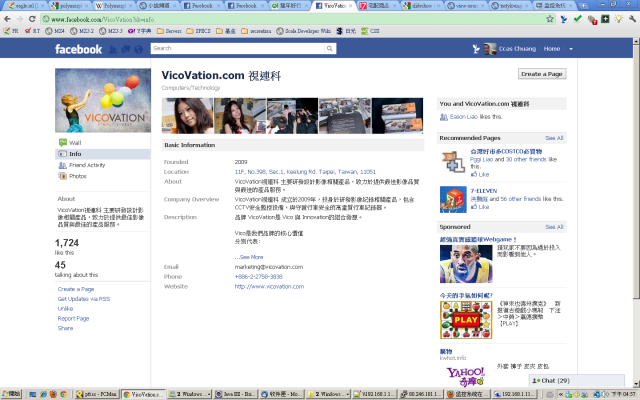Open last photo showing product boxes

397,116
